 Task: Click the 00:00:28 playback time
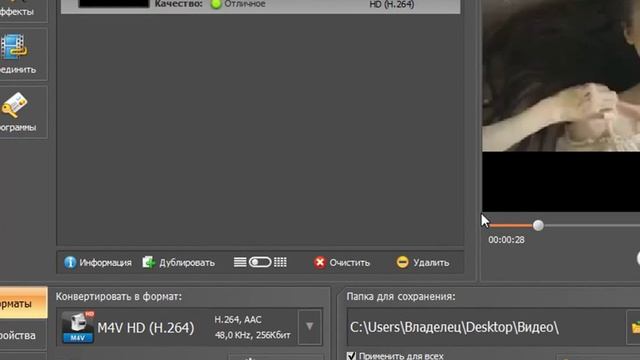507,240
